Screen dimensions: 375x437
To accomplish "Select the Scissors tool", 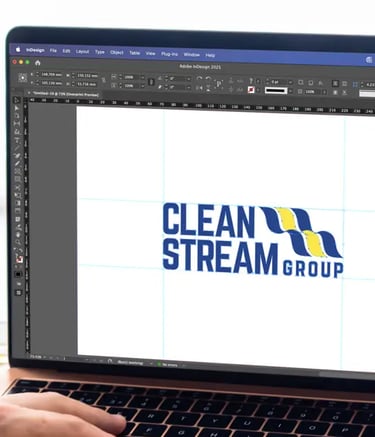I will (17, 187).
